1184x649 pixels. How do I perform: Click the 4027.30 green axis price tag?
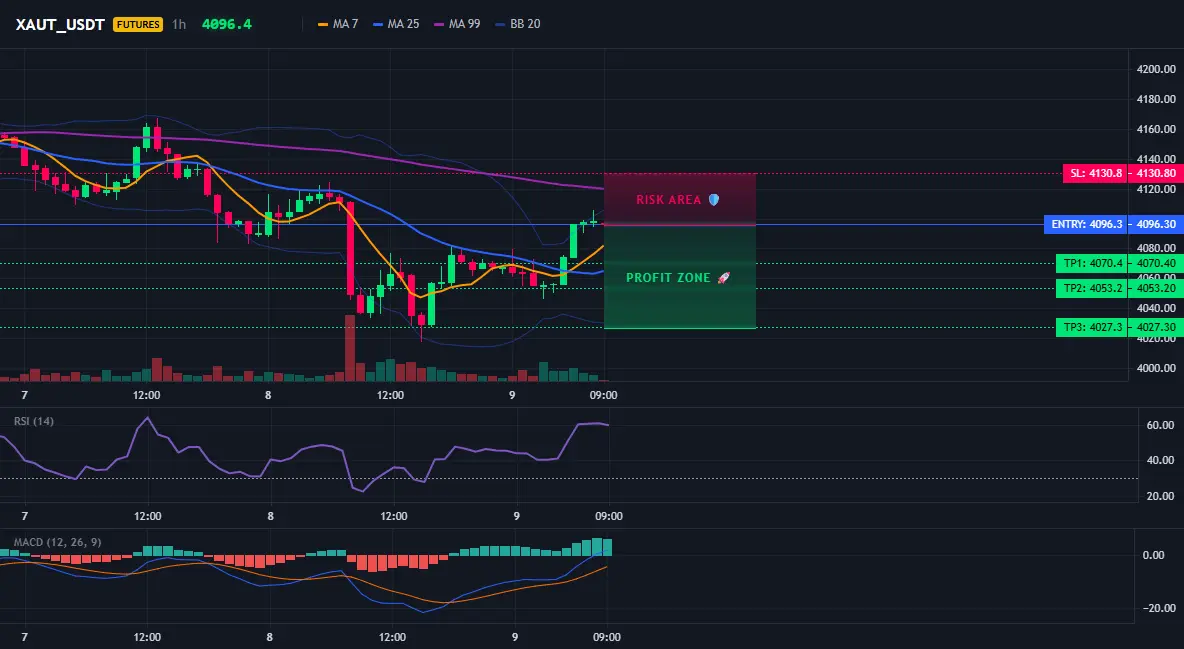1156,327
